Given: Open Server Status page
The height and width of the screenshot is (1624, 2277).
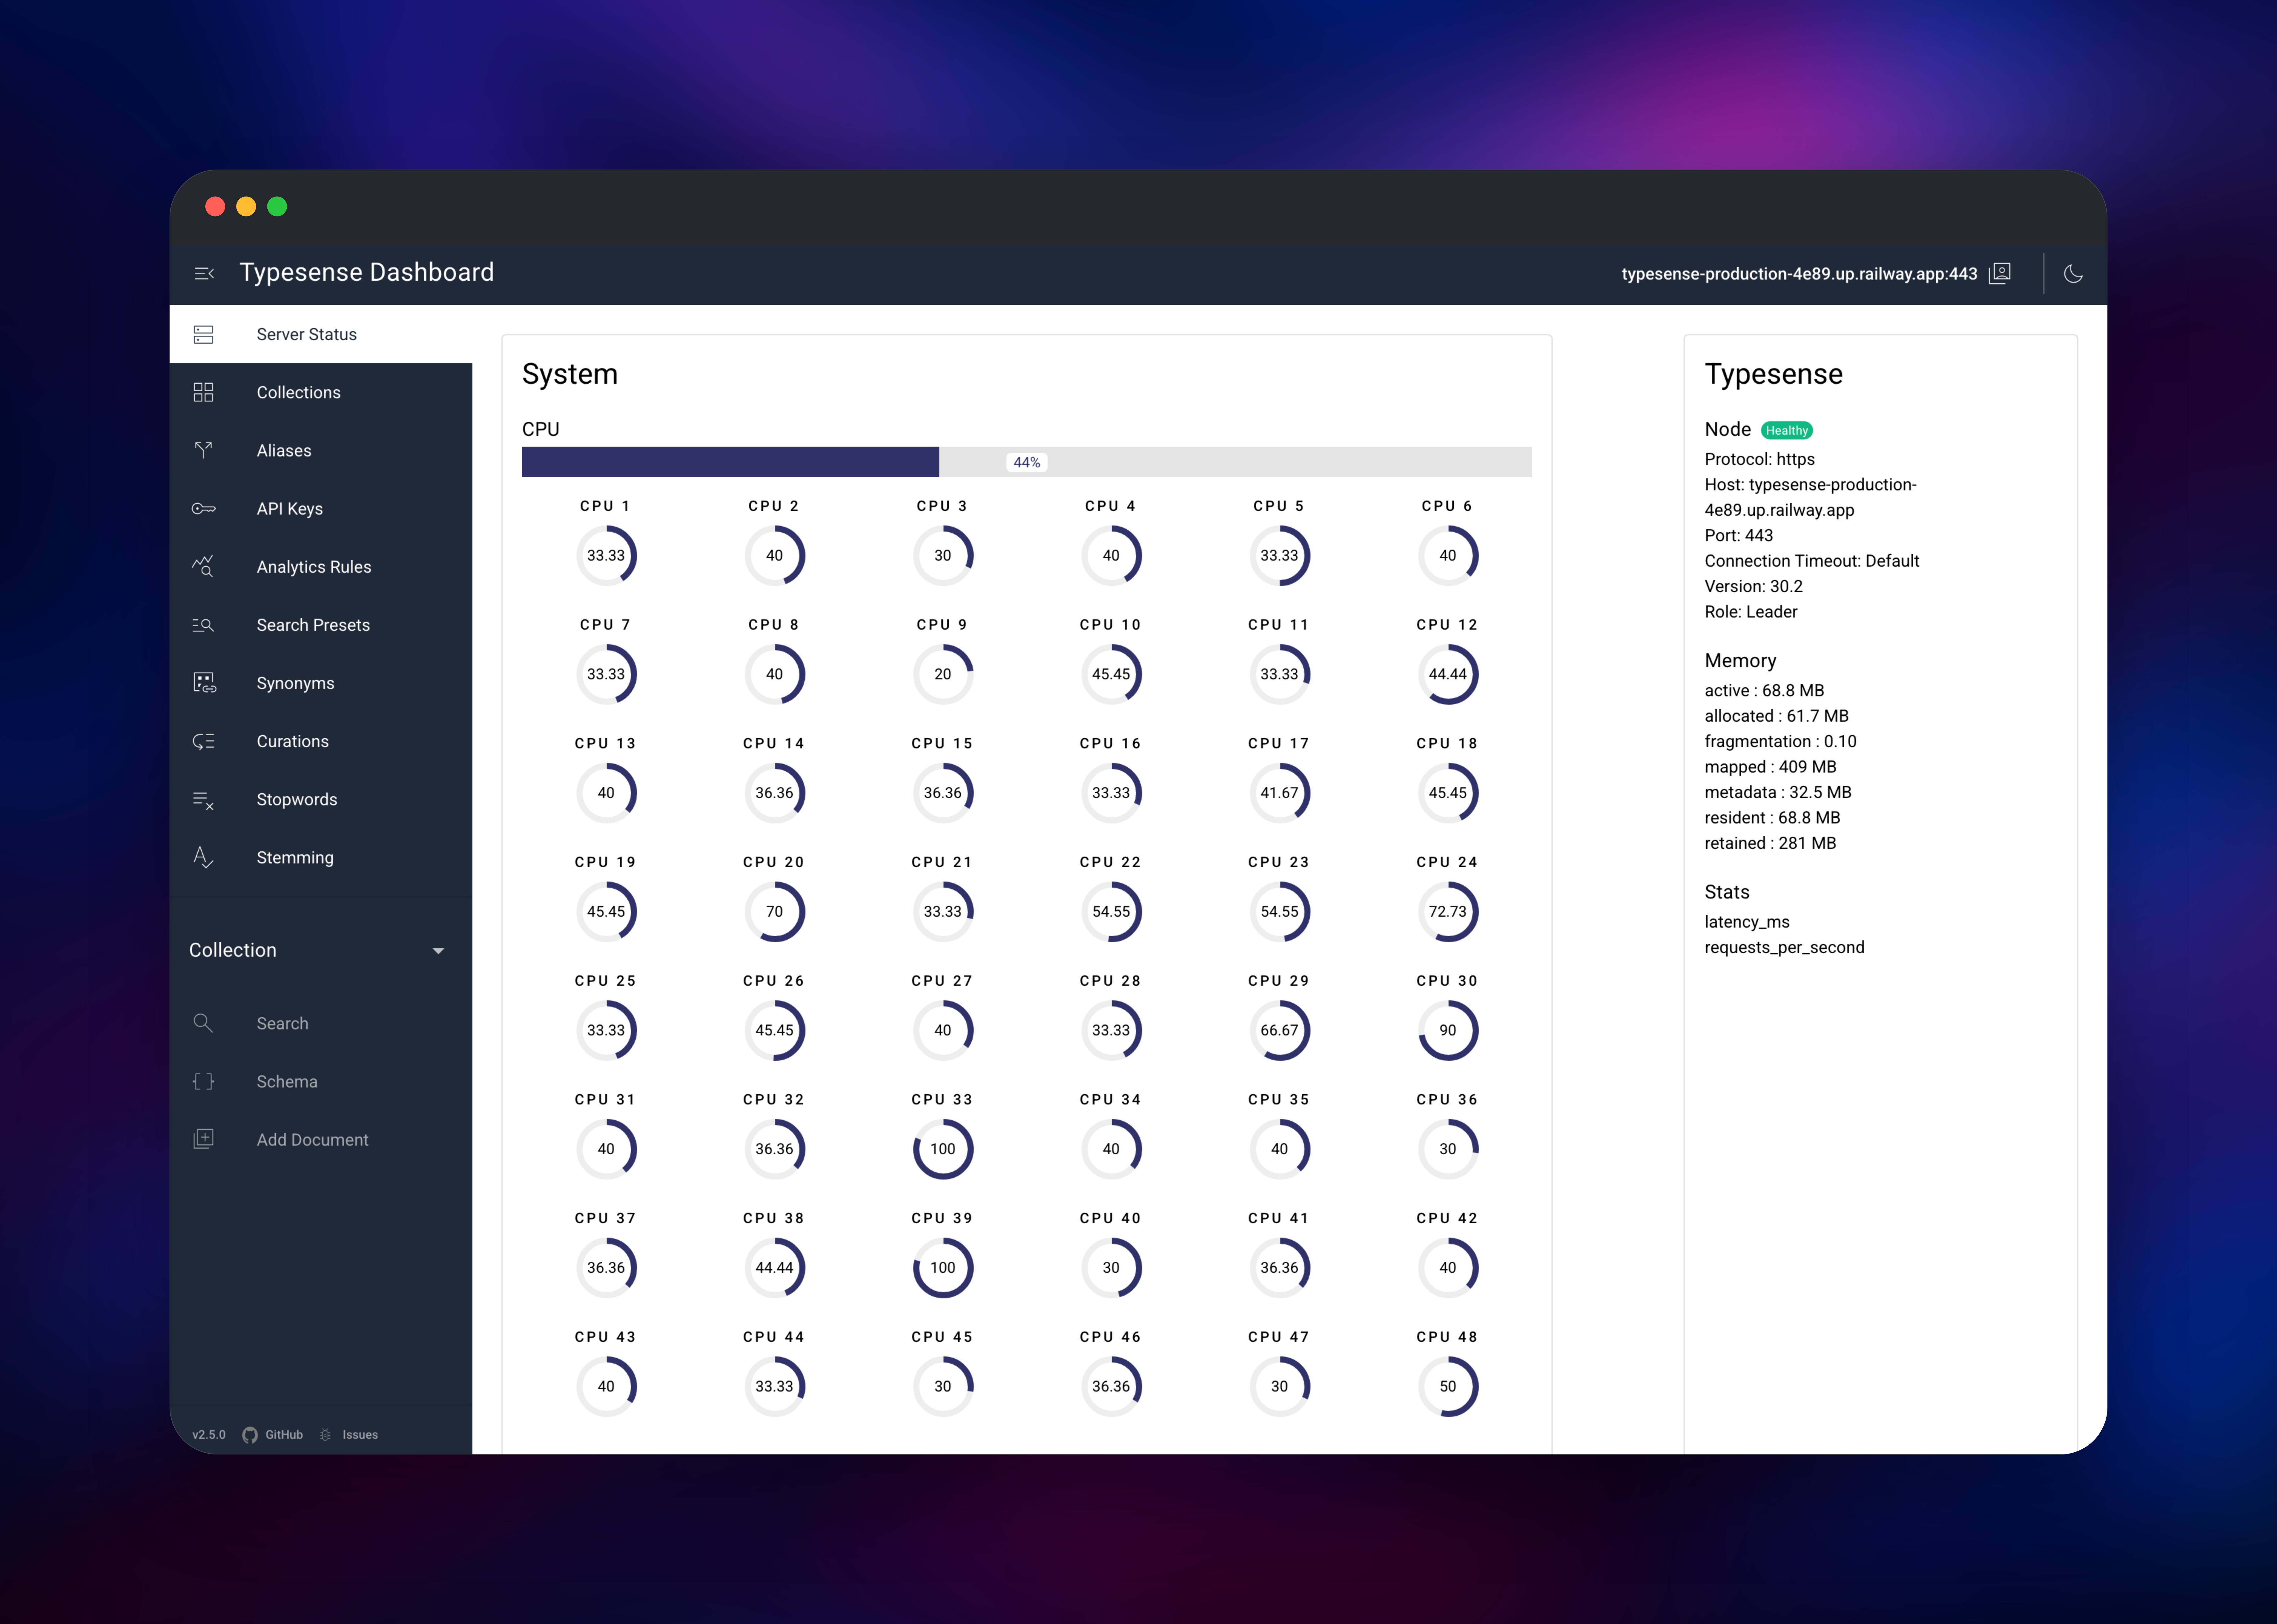Looking at the screenshot, I should pyautogui.click(x=321, y=334).
